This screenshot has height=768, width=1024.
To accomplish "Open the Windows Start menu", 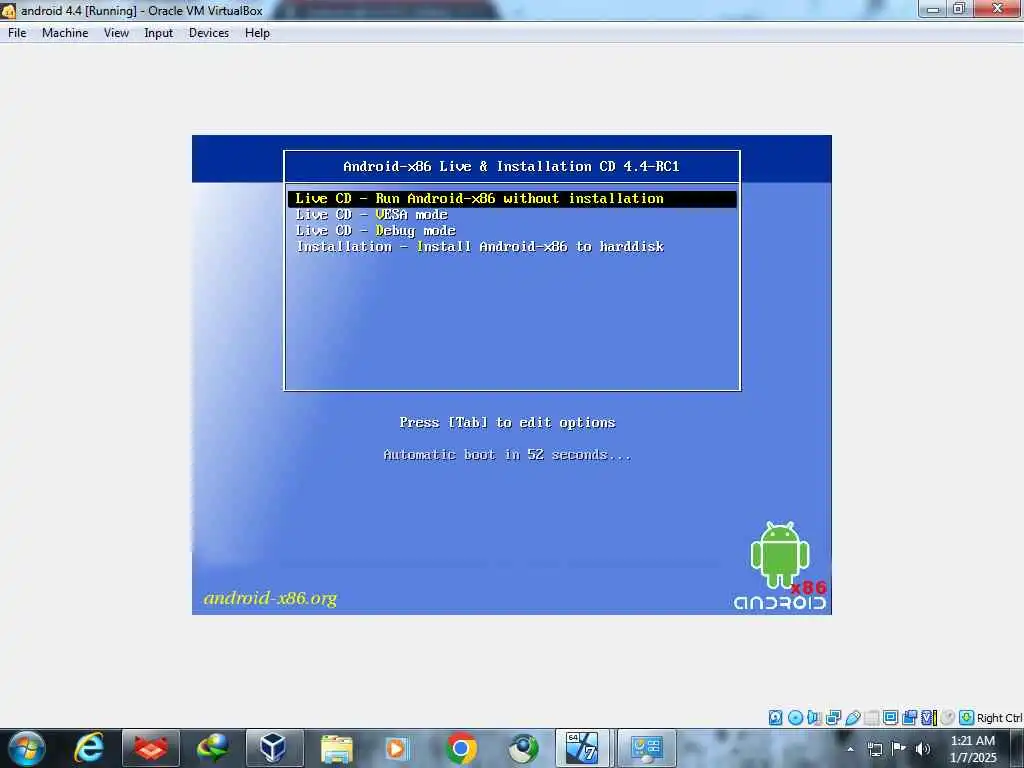I will coord(26,748).
